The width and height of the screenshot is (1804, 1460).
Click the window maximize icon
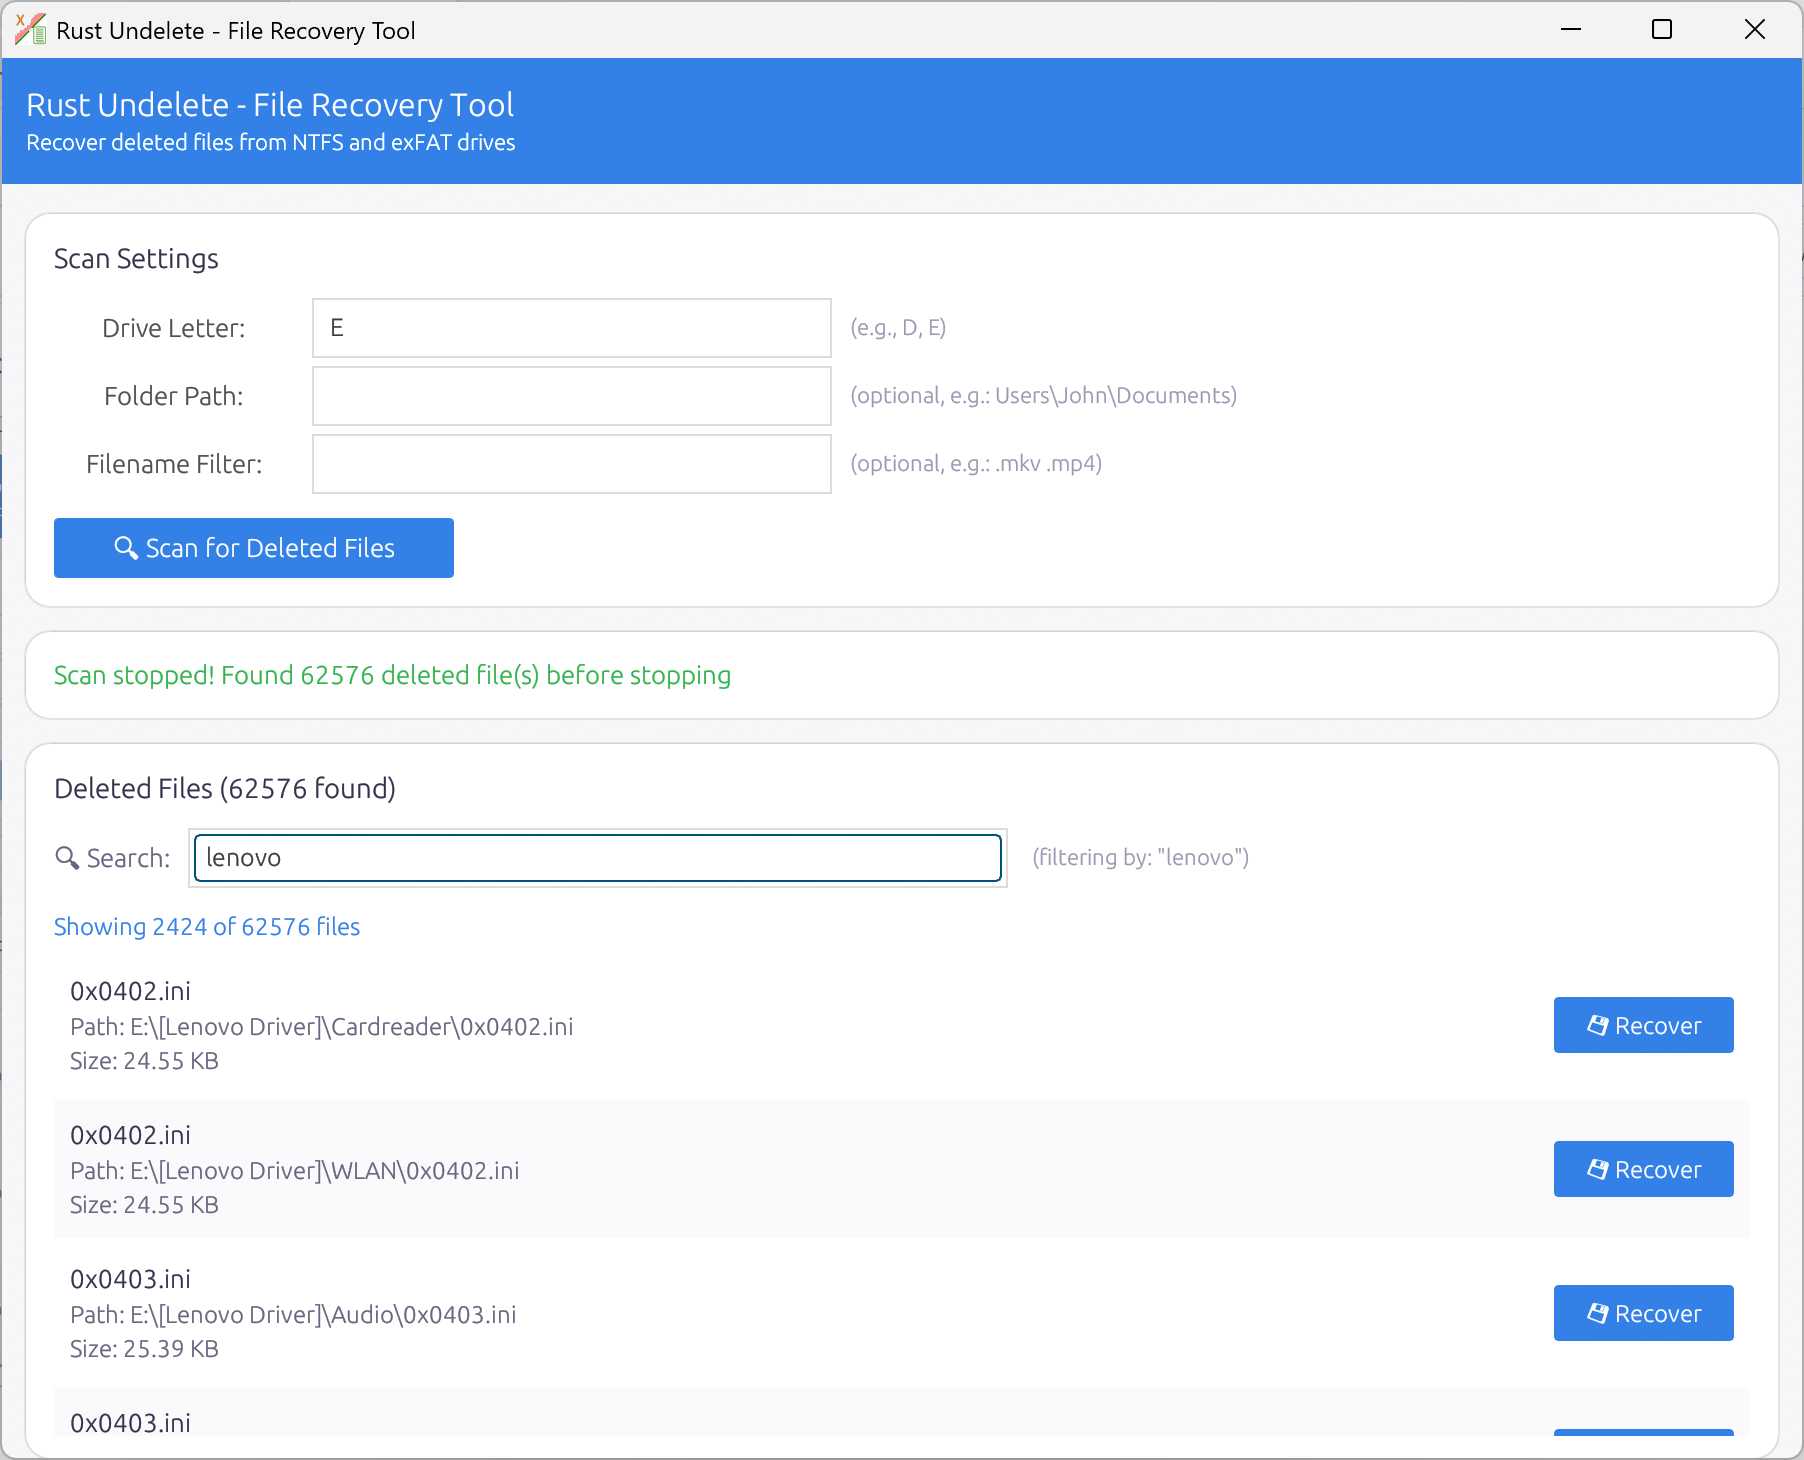click(x=1662, y=29)
